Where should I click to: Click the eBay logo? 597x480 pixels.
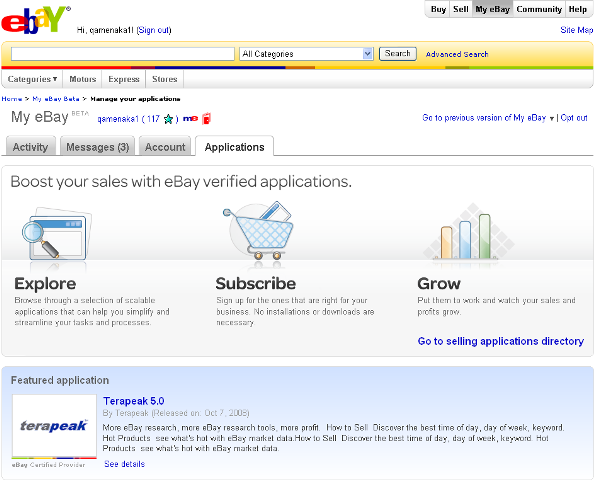[x=35, y=19]
